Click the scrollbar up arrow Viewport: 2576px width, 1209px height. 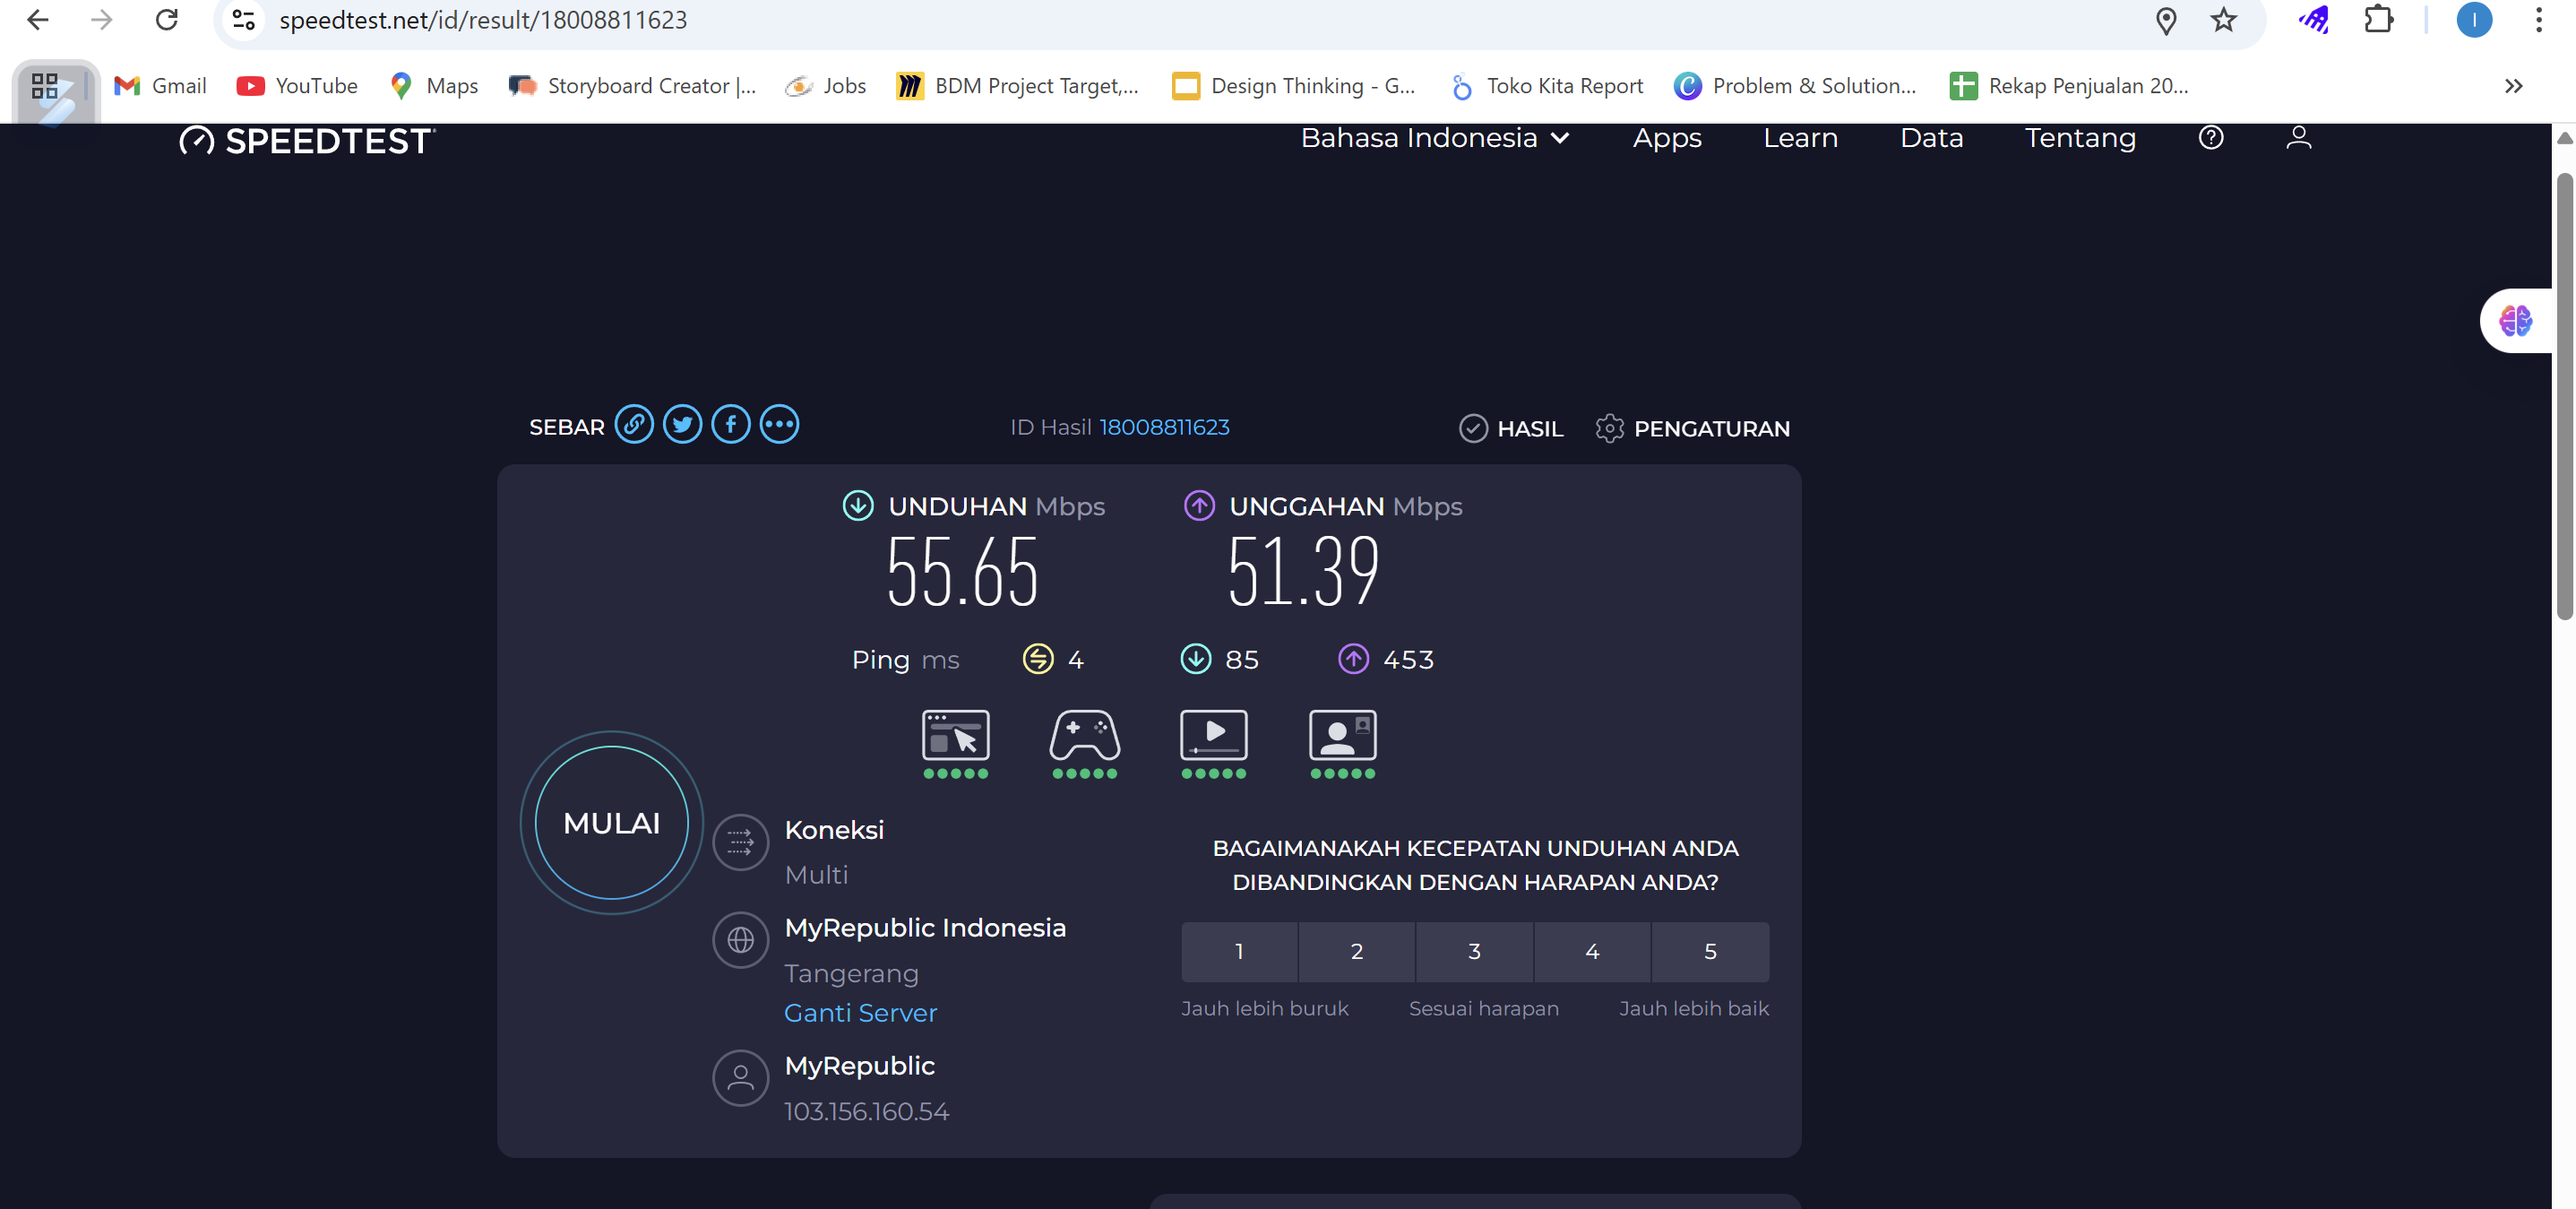[2564, 138]
